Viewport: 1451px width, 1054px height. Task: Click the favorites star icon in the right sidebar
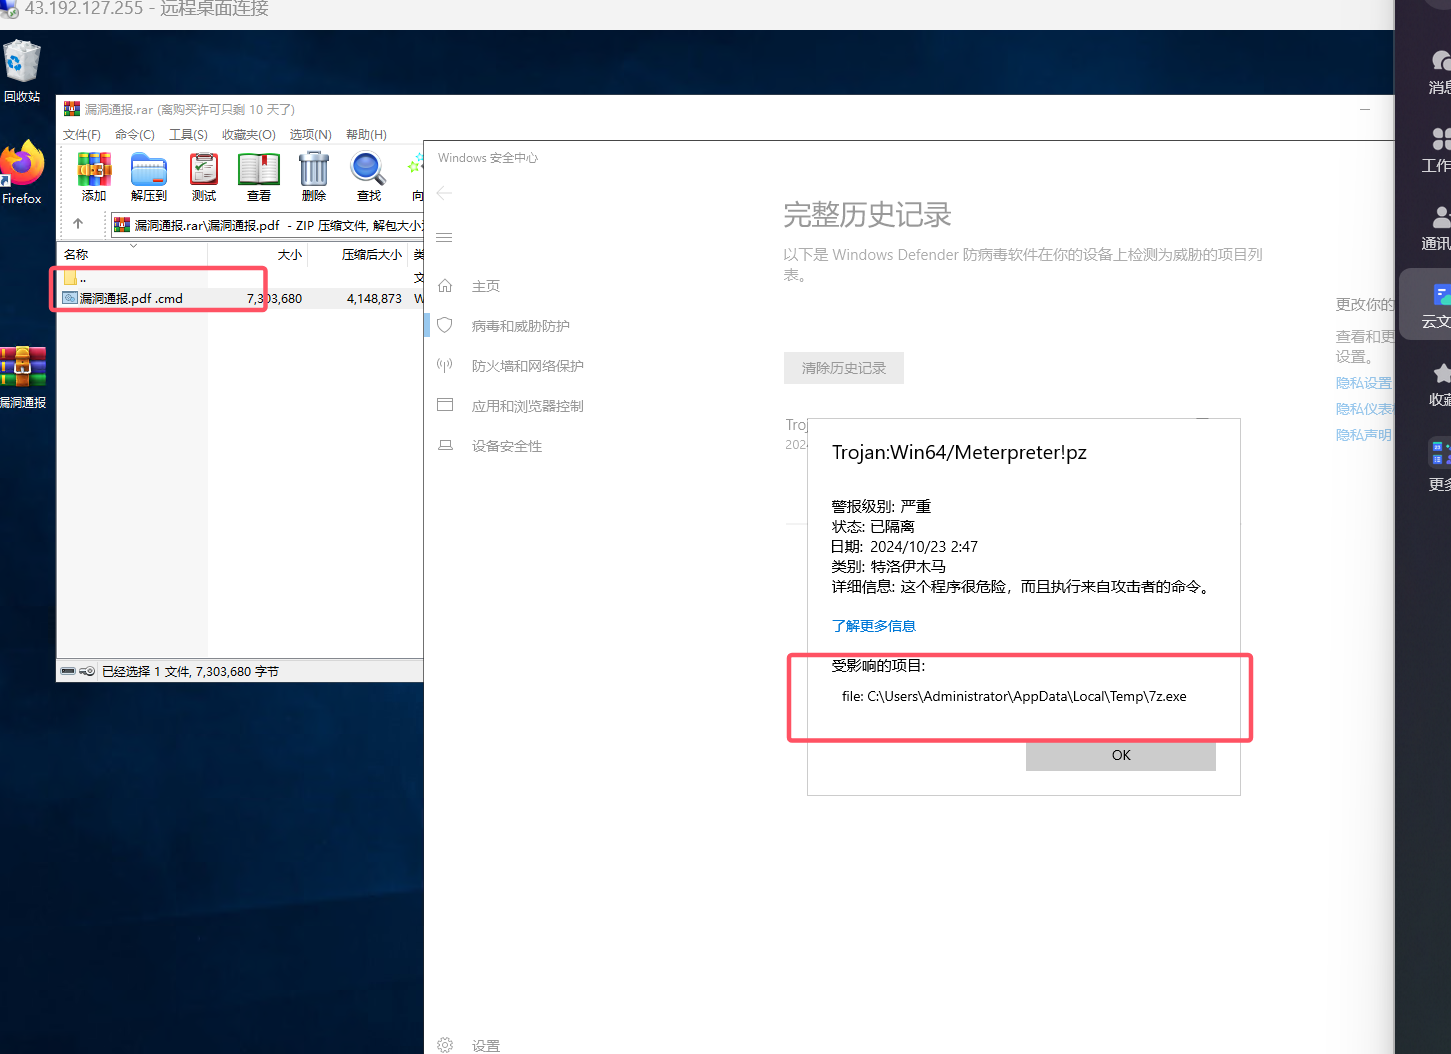(x=1442, y=373)
